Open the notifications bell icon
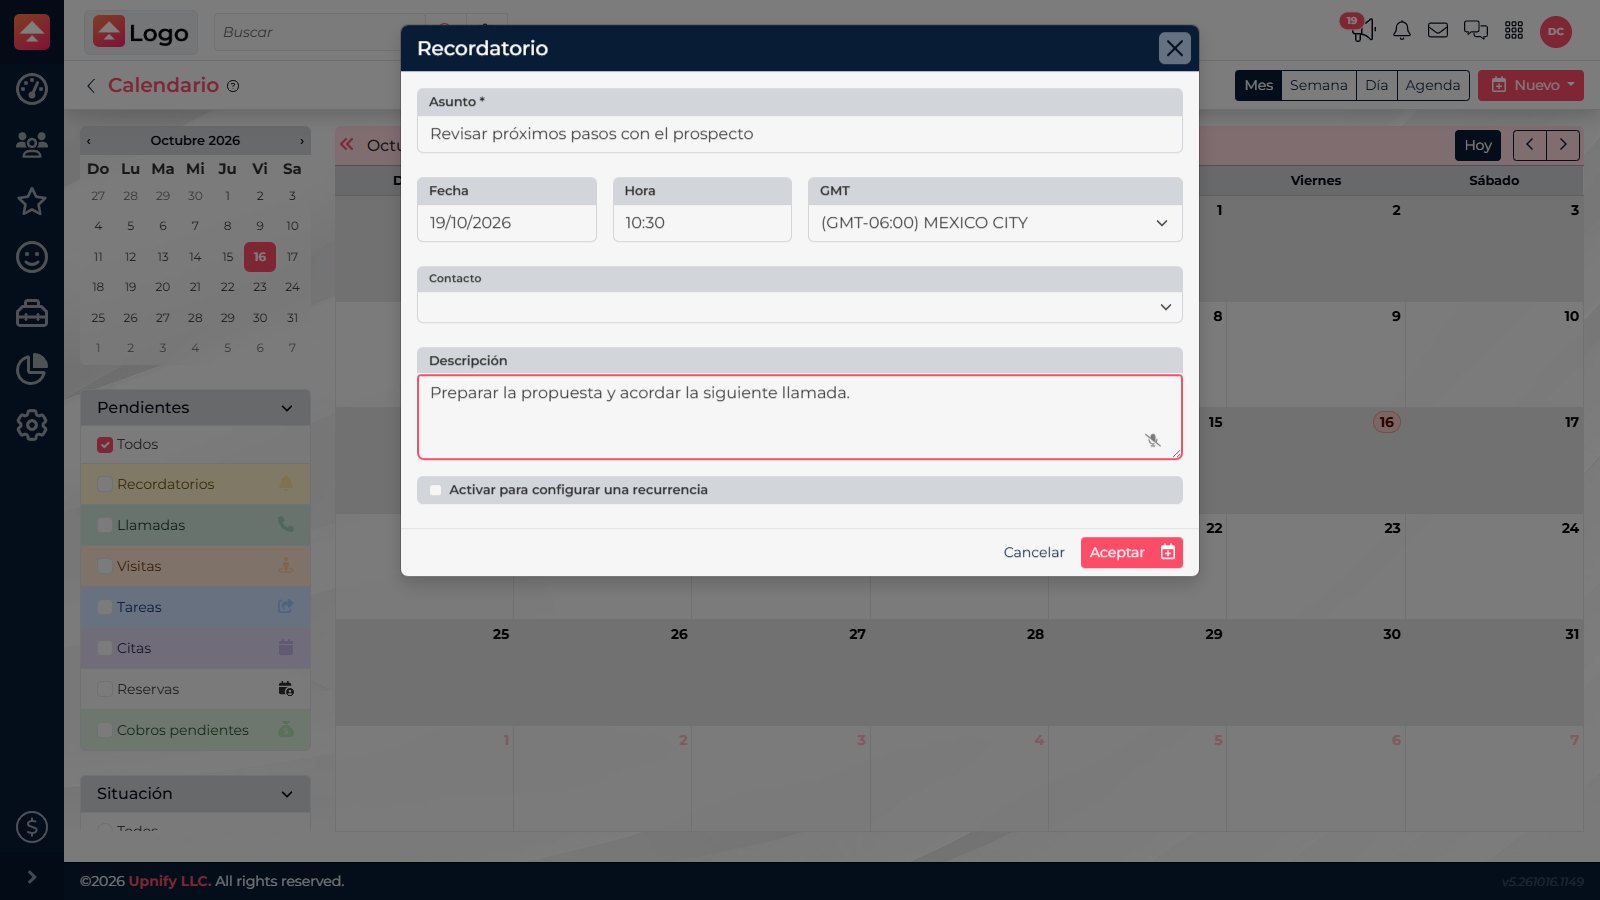 (1402, 30)
